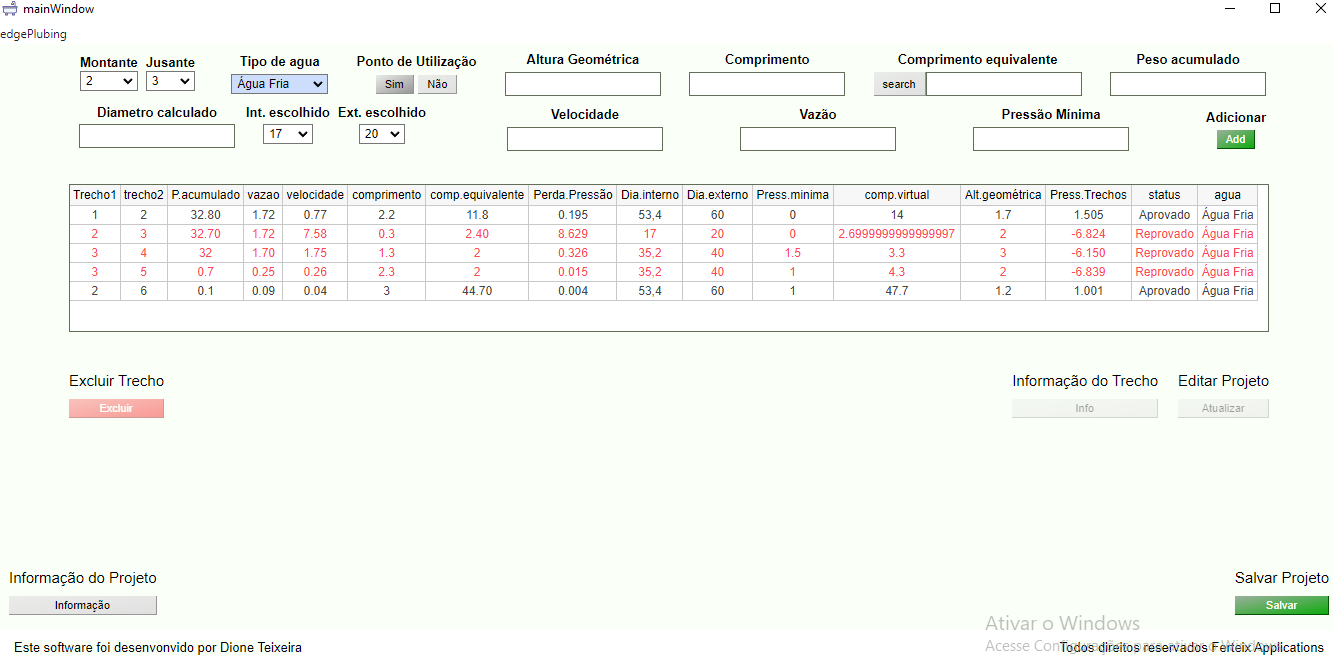
Task: Select Sim for Ponto de Utilização
Action: 395,85
